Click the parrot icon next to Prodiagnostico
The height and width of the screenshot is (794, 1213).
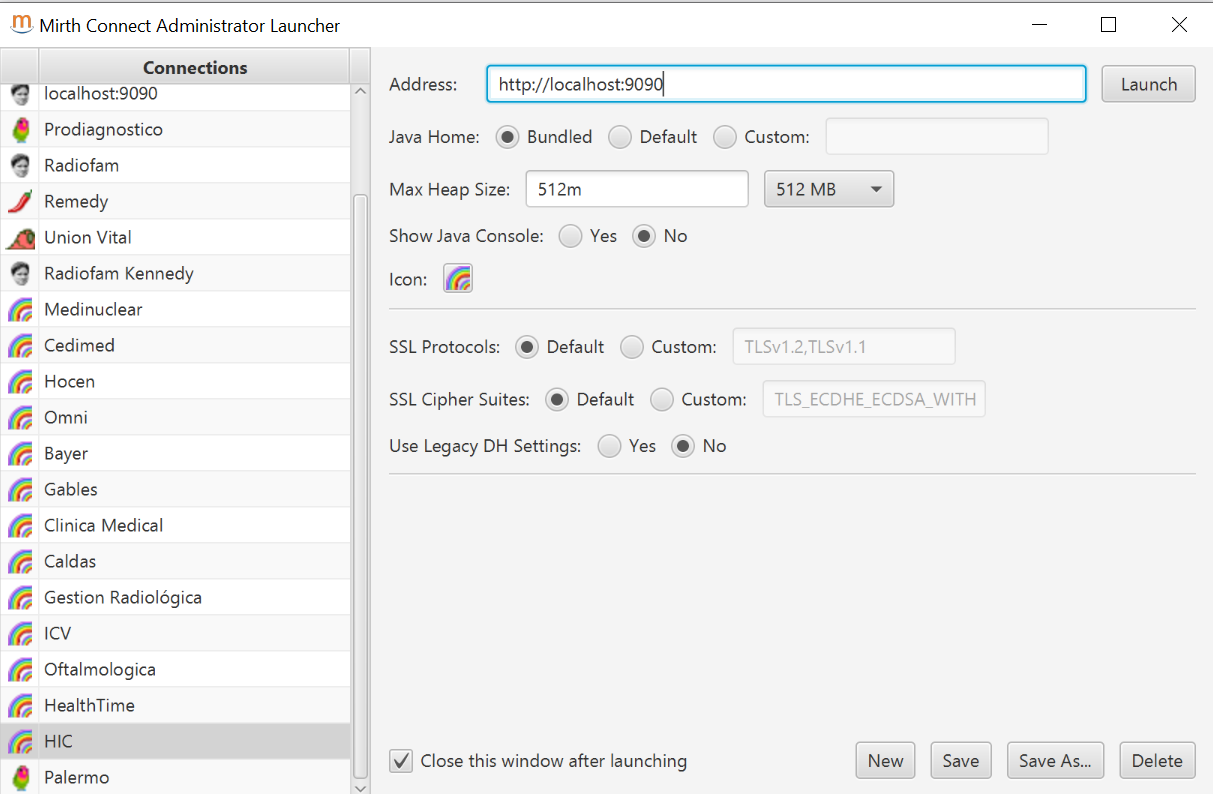coord(20,129)
